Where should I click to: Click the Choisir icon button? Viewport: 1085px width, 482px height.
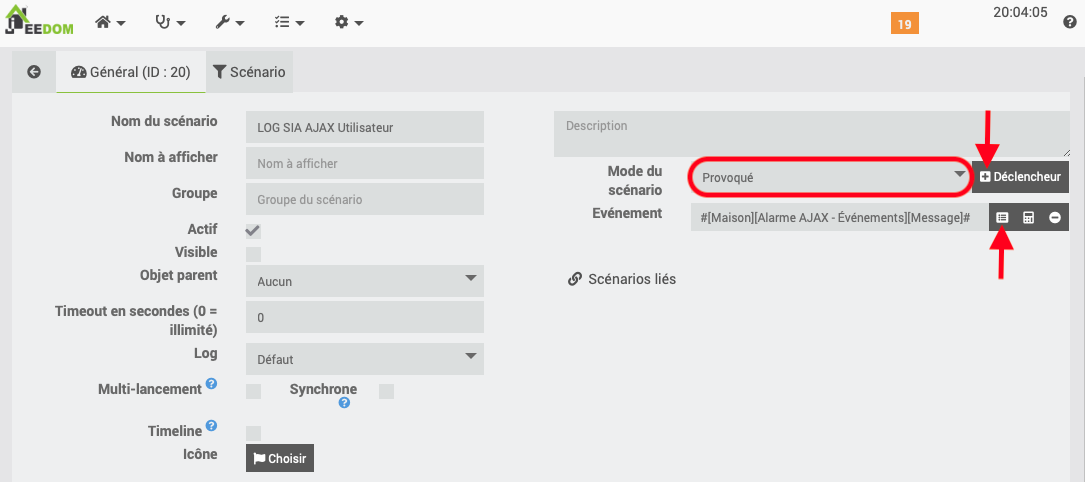(280, 459)
